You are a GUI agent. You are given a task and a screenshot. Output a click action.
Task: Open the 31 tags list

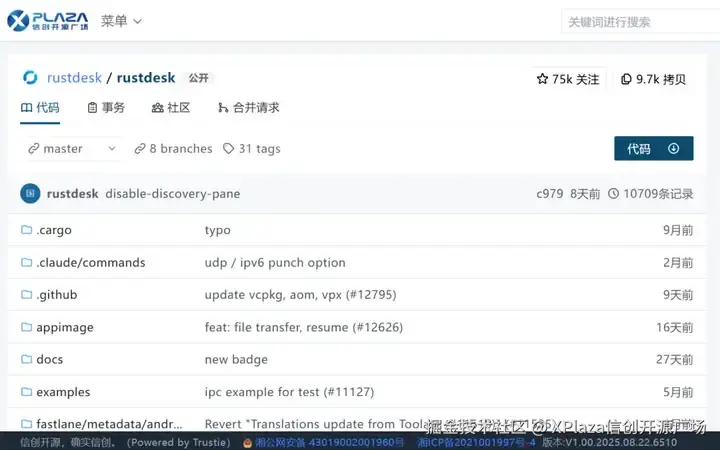[252, 149]
